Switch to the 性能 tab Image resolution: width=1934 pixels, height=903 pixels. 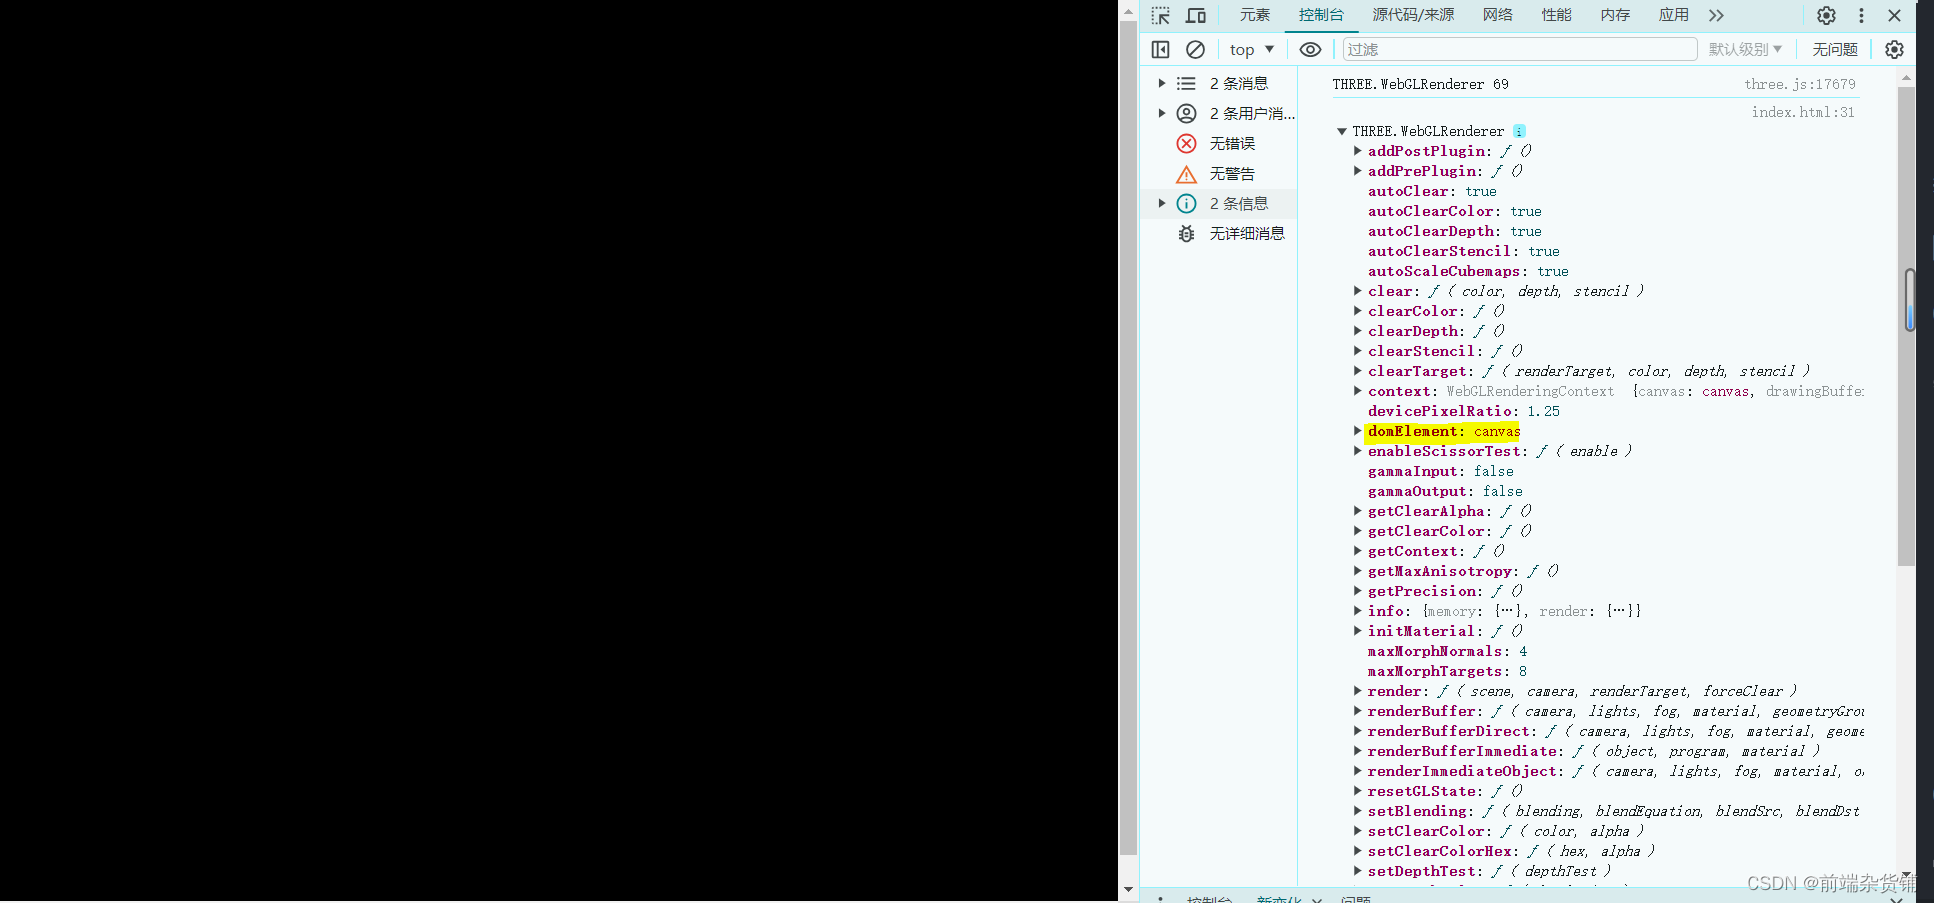pyautogui.click(x=1556, y=15)
